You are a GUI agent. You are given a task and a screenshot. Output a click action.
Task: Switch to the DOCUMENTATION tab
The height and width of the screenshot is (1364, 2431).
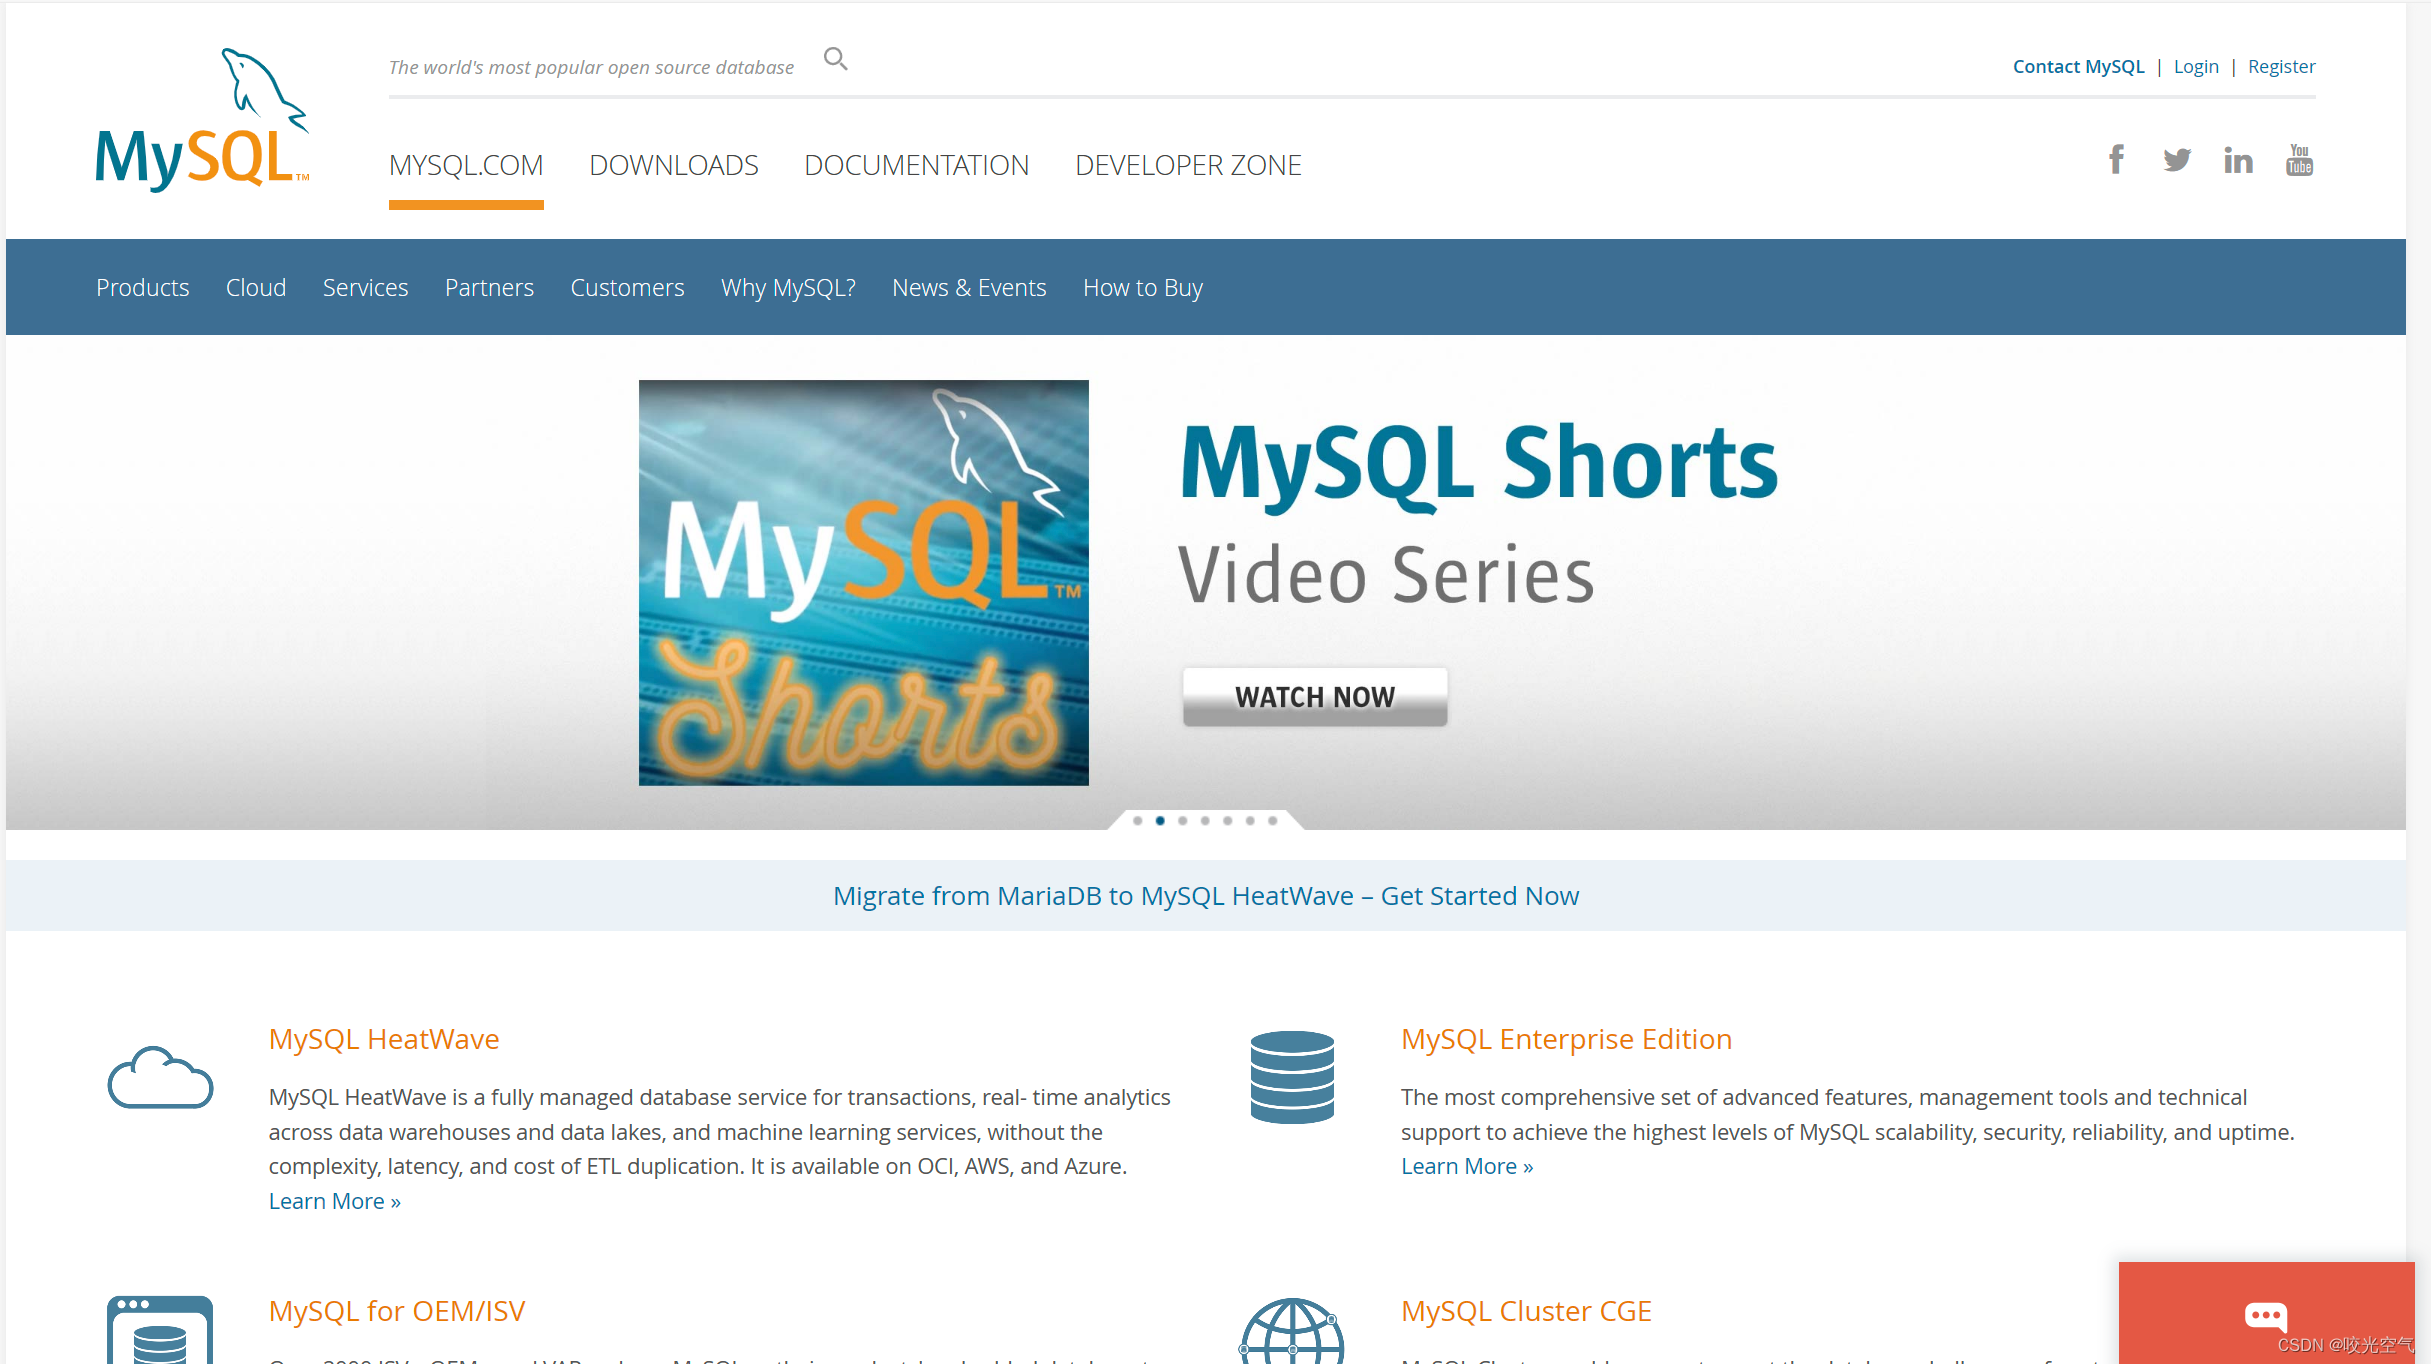coord(917,165)
